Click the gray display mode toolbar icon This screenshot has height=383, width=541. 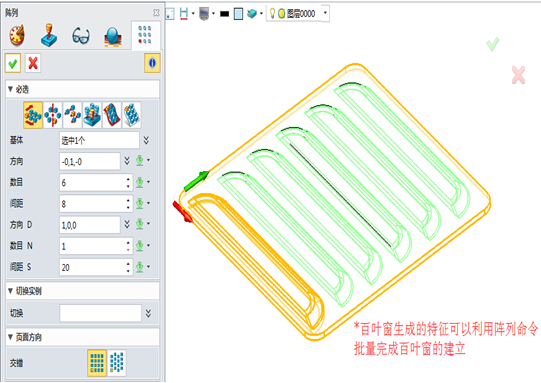204,14
